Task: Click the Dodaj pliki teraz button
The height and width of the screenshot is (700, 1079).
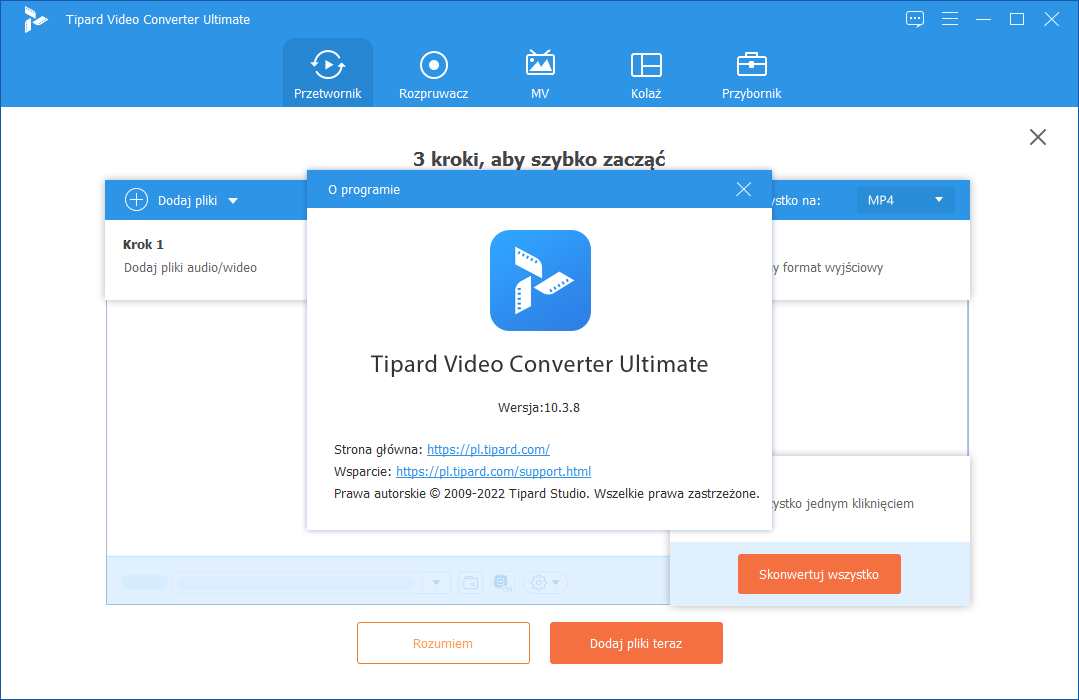Action: click(x=636, y=643)
